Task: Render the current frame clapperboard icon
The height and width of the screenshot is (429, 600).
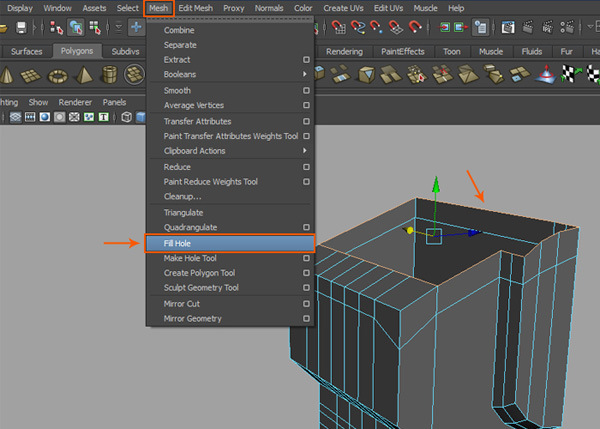Action: click(528, 27)
